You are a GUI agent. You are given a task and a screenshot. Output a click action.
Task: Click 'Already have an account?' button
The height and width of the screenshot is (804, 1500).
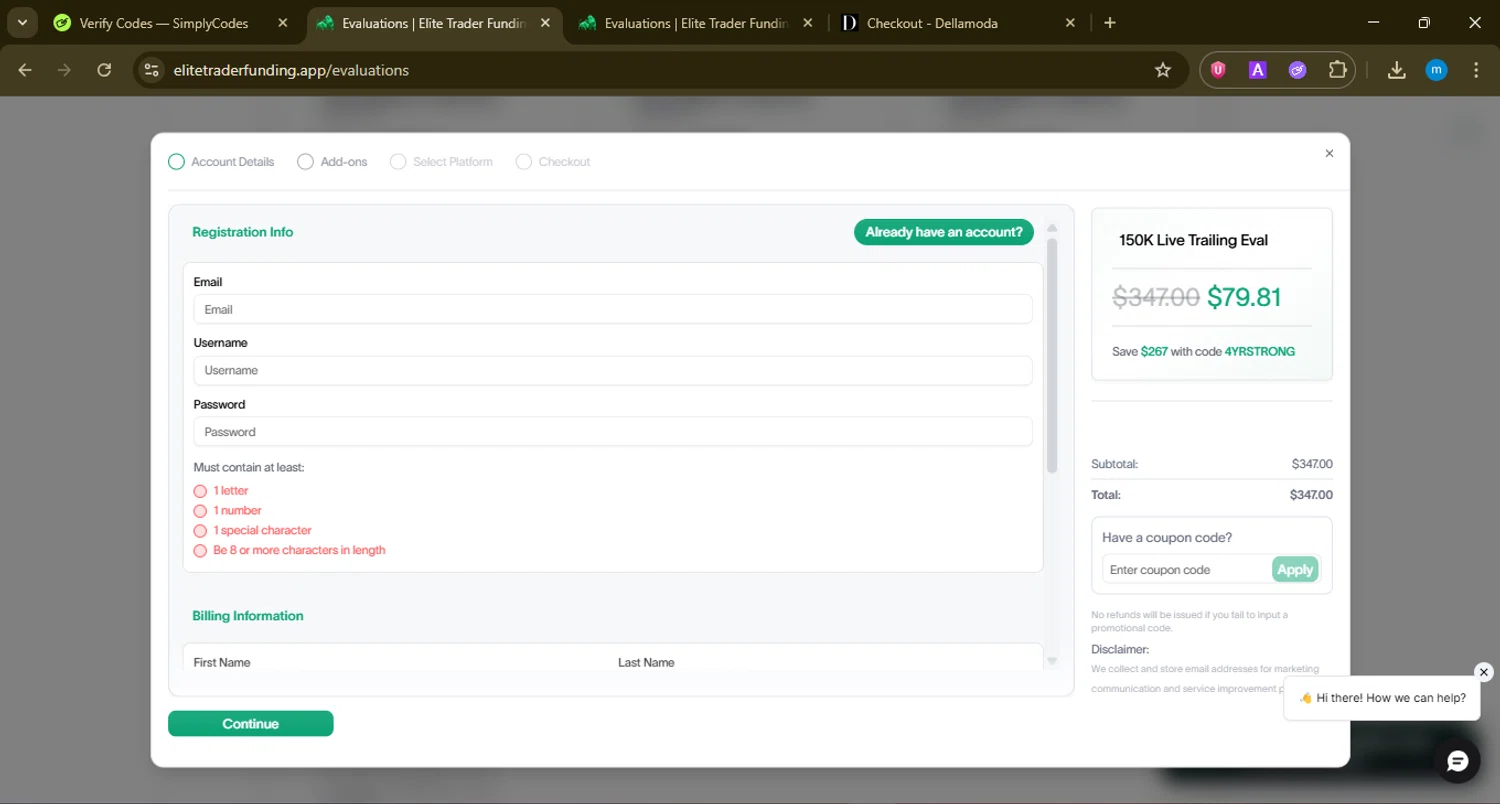[x=943, y=232]
